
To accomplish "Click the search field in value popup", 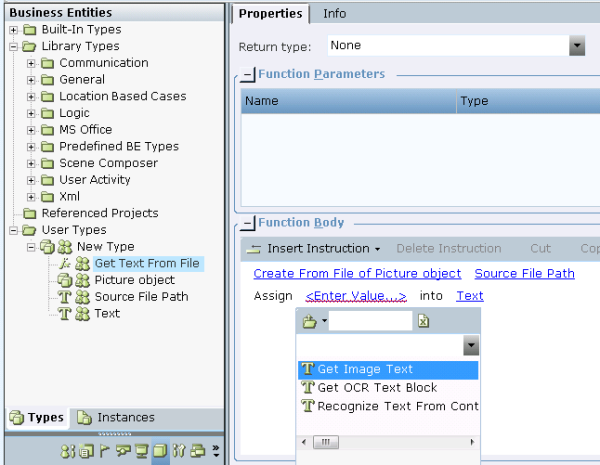I will [370, 321].
